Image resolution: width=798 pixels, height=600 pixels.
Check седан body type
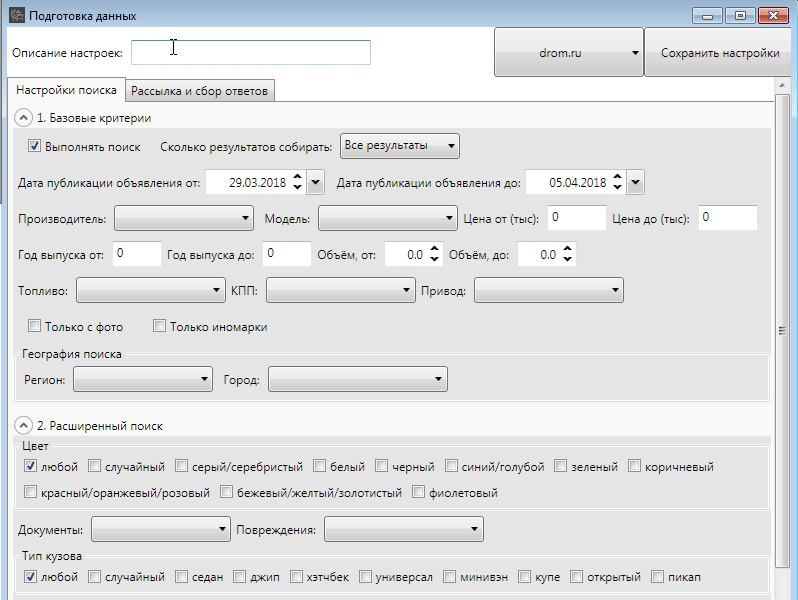point(181,576)
